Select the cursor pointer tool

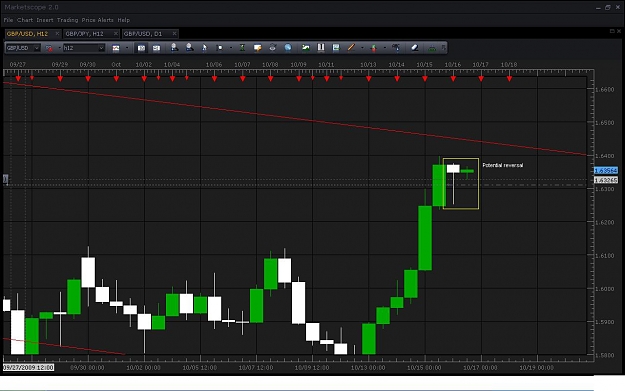pos(204,48)
